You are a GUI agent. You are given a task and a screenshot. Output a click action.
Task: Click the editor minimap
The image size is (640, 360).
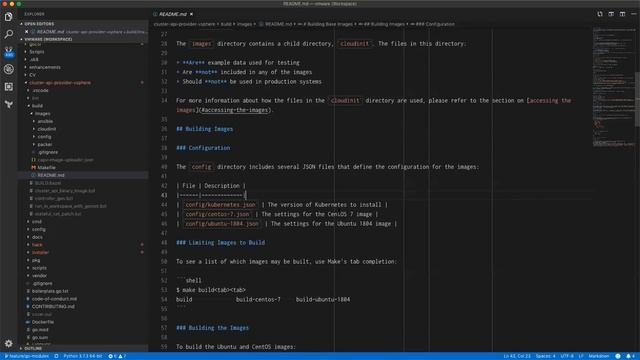613,87
